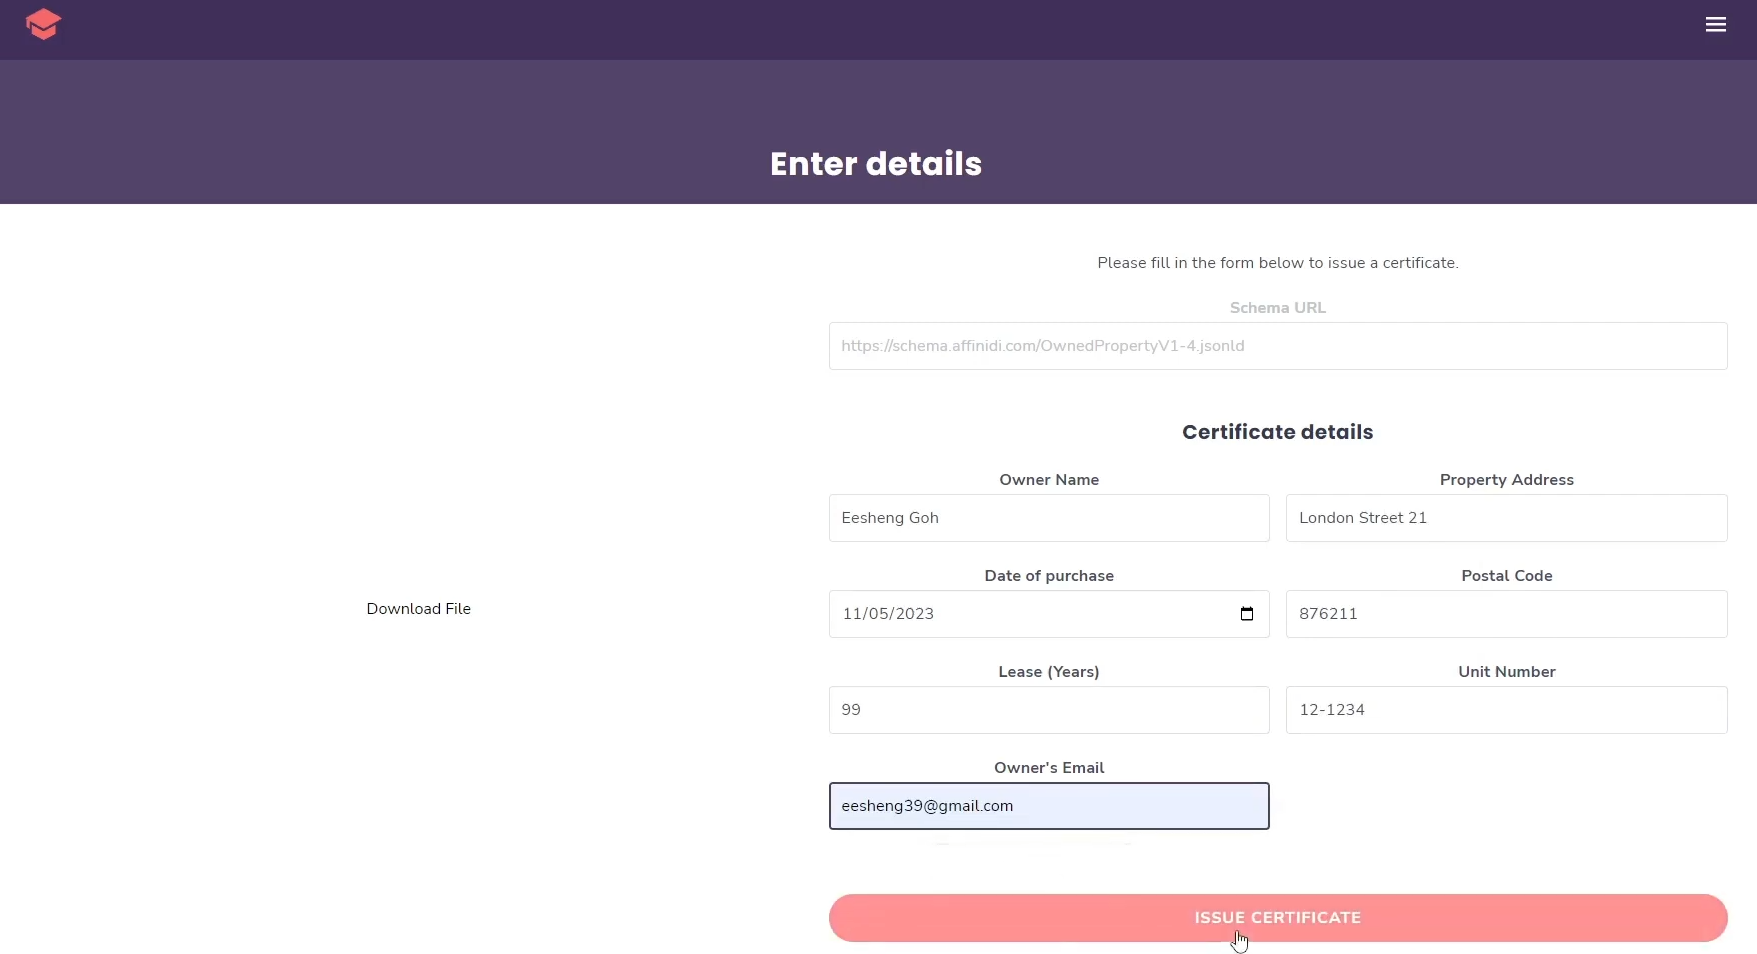1757x954 pixels.
Task: Click the Schema URL input field
Action: (x=1277, y=346)
